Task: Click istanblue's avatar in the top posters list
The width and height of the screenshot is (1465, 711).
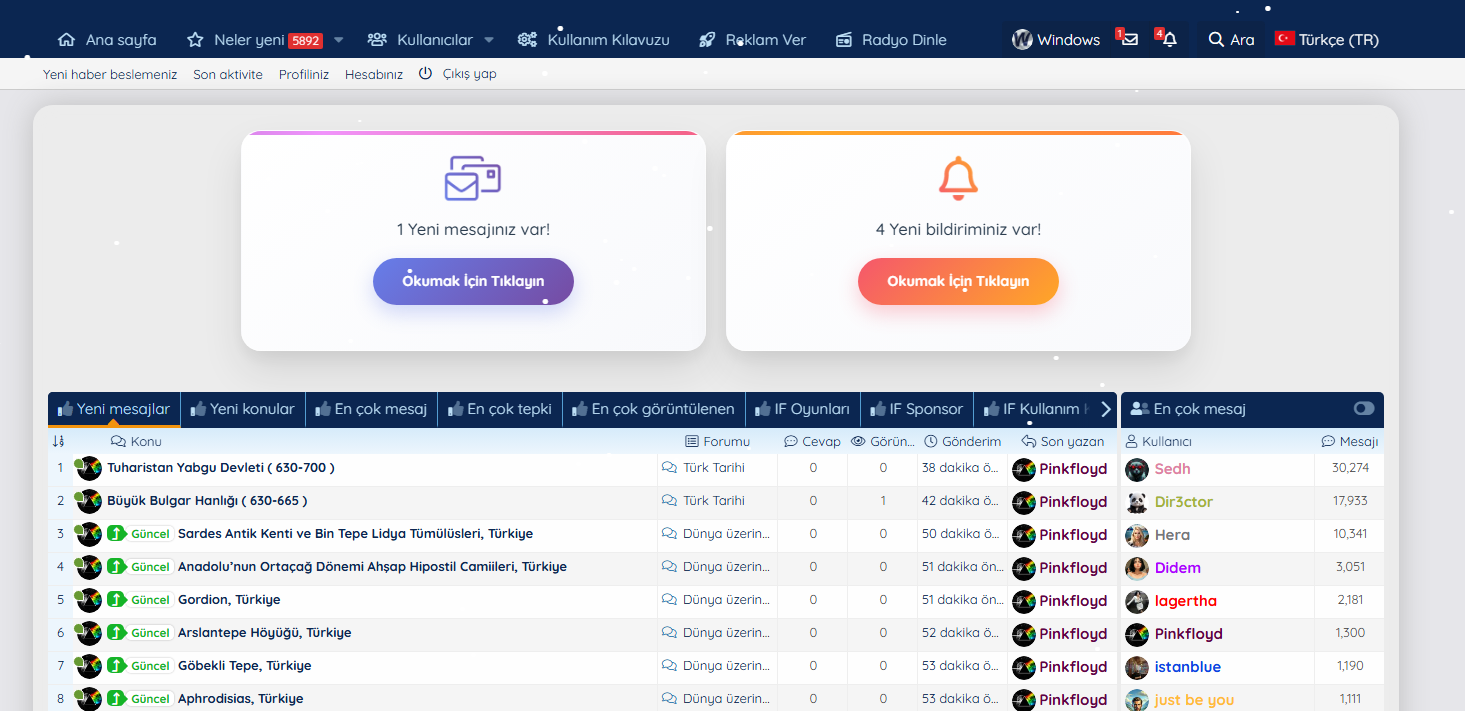Action: (x=1137, y=667)
